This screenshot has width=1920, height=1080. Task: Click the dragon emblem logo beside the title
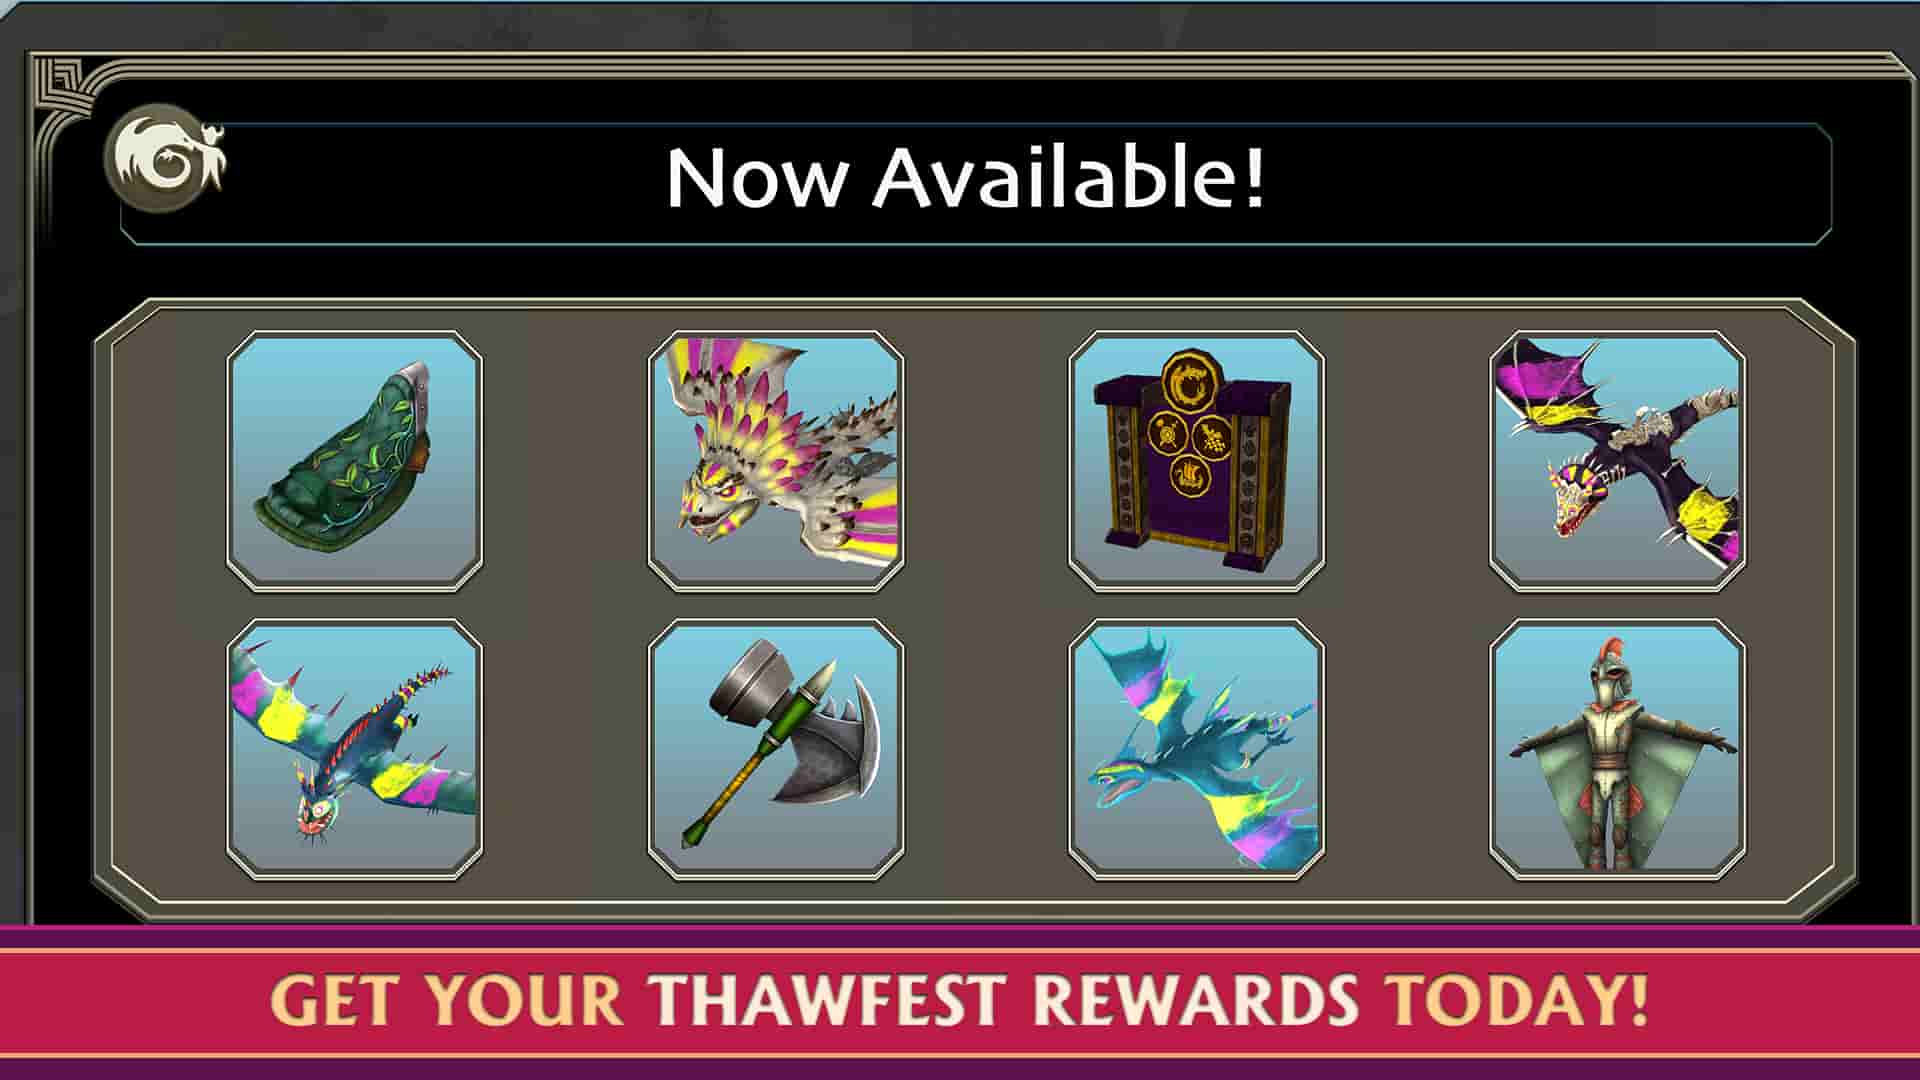[166, 158]
